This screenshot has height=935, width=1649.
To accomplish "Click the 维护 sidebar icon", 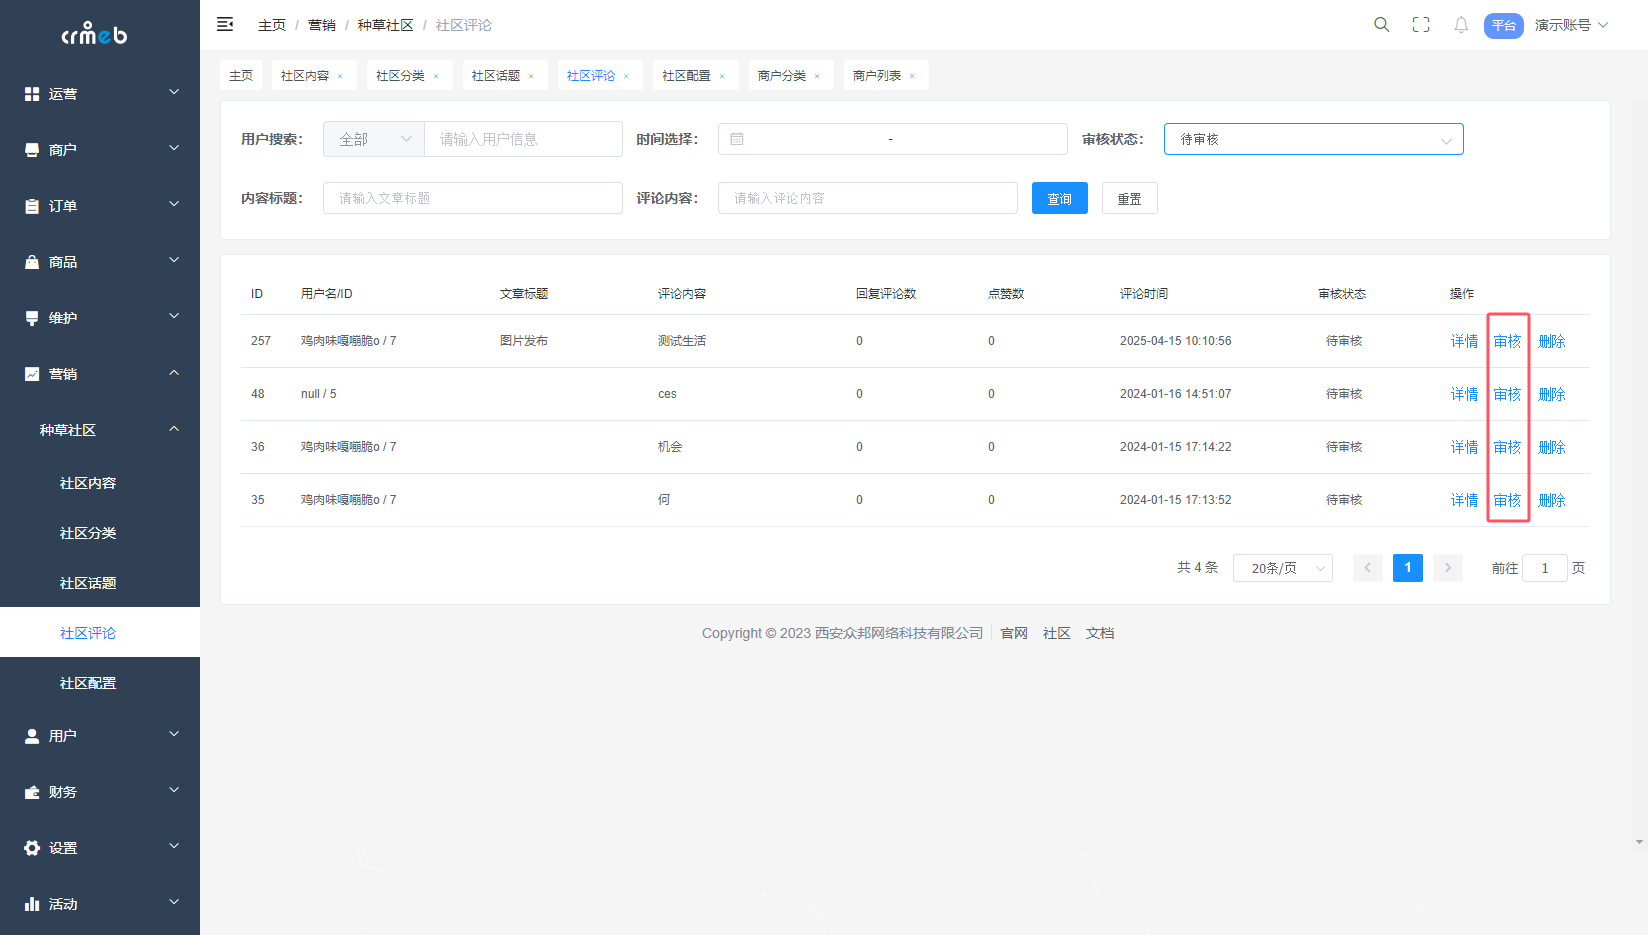I will pos(32,318).
